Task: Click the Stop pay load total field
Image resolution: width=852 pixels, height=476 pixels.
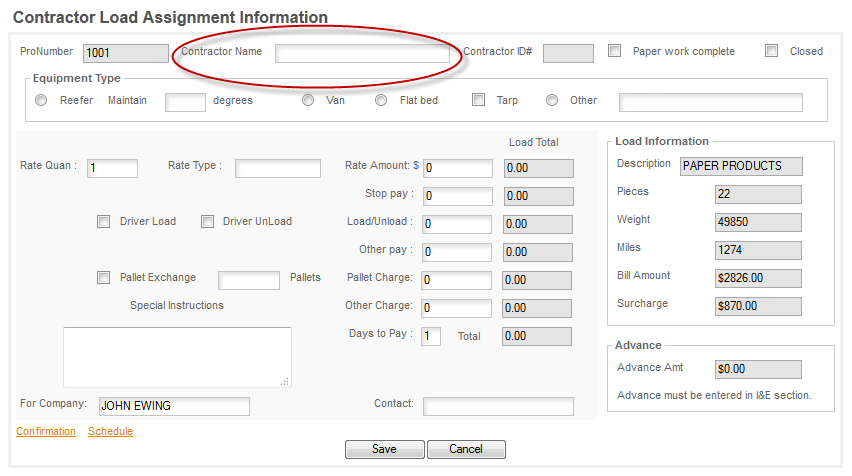Action: click(x=538, y=196)
